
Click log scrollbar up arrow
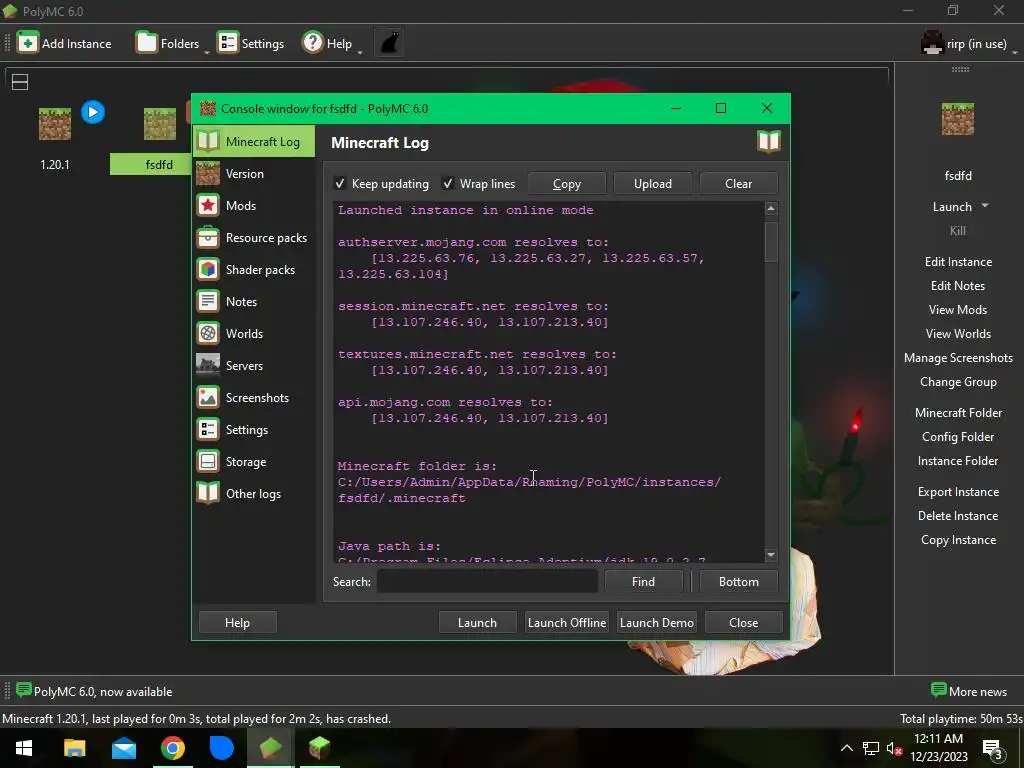771,208
